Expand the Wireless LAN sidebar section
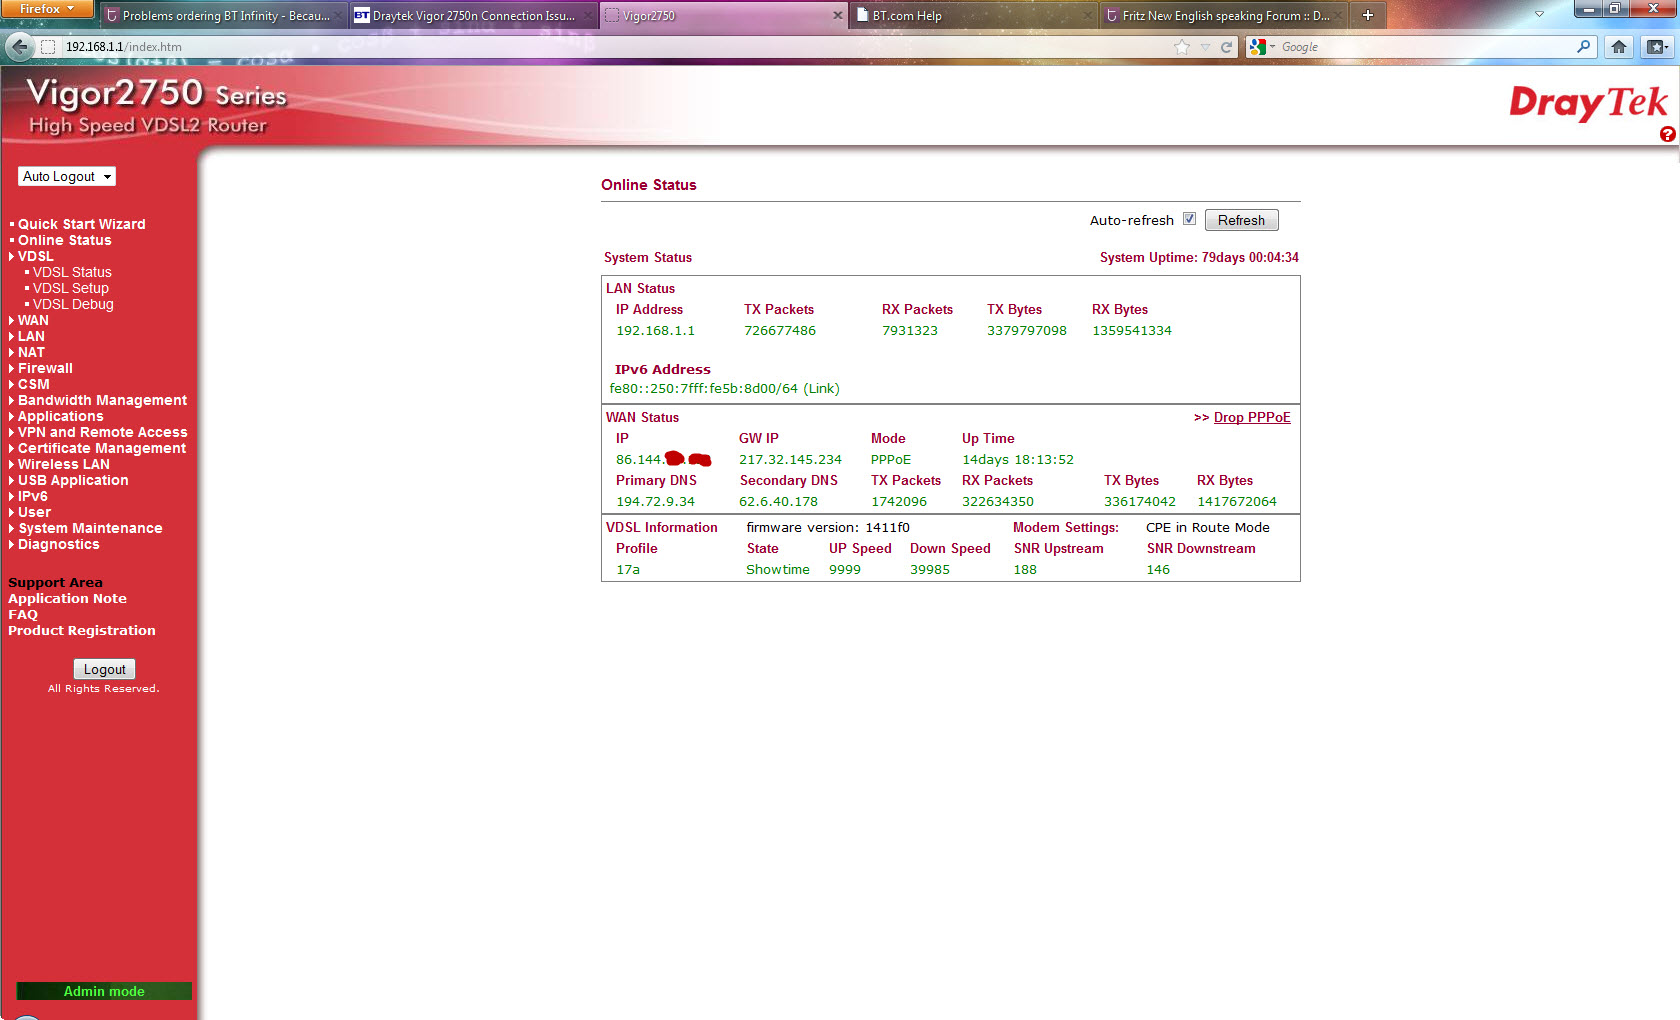The height and width of the screenshot is (1020, 1680). (x=63, y=464)
